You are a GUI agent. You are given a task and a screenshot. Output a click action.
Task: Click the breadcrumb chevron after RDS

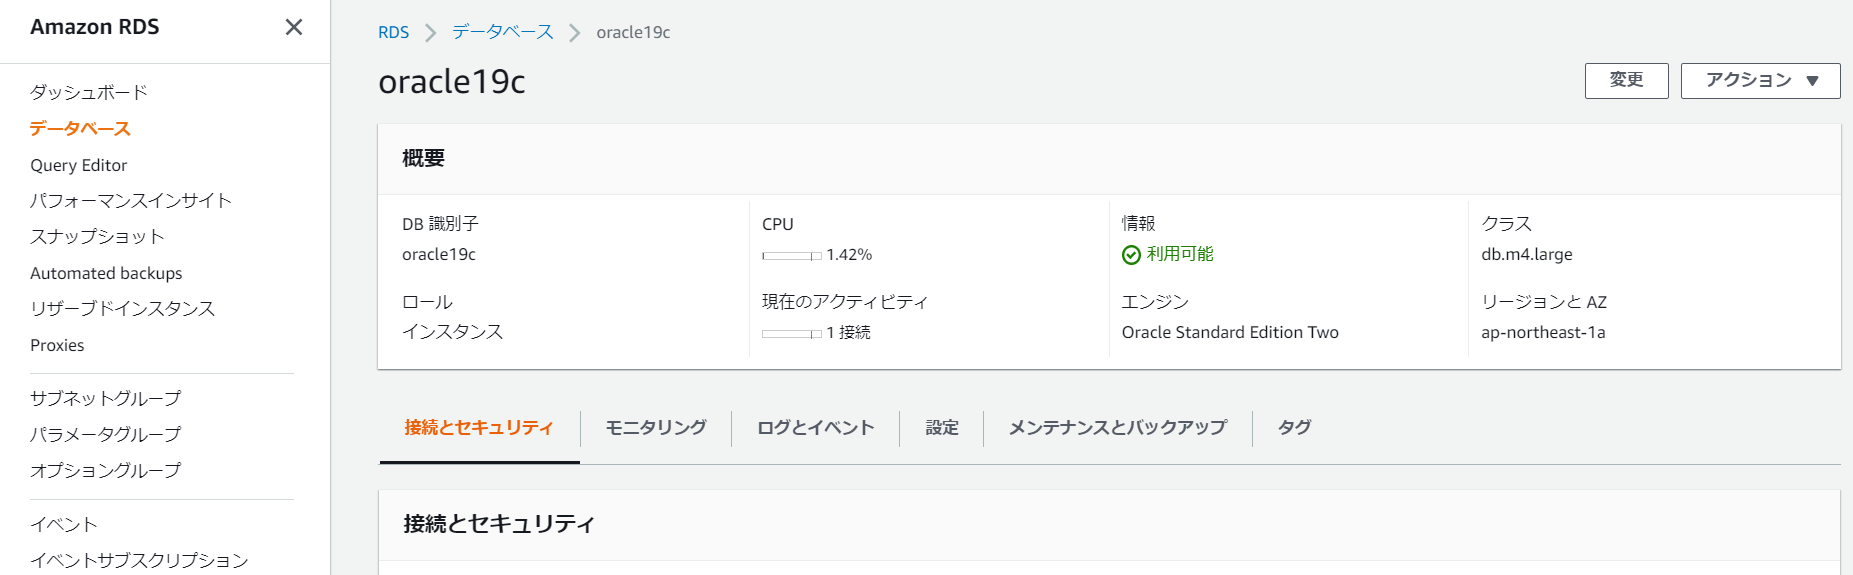point(431,33)
